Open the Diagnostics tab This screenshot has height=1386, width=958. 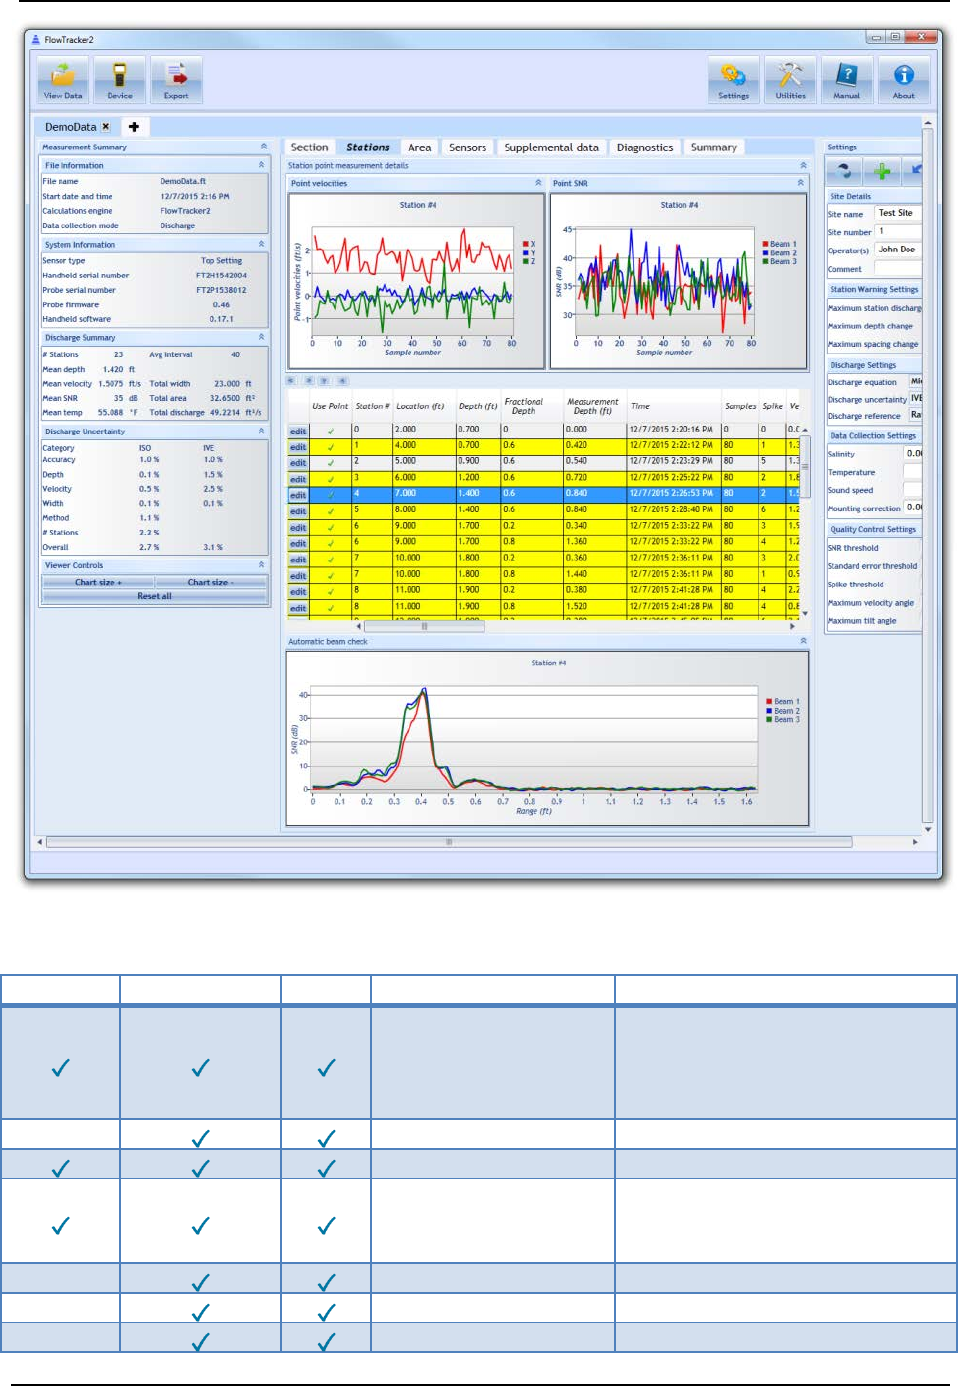[645, 147]
